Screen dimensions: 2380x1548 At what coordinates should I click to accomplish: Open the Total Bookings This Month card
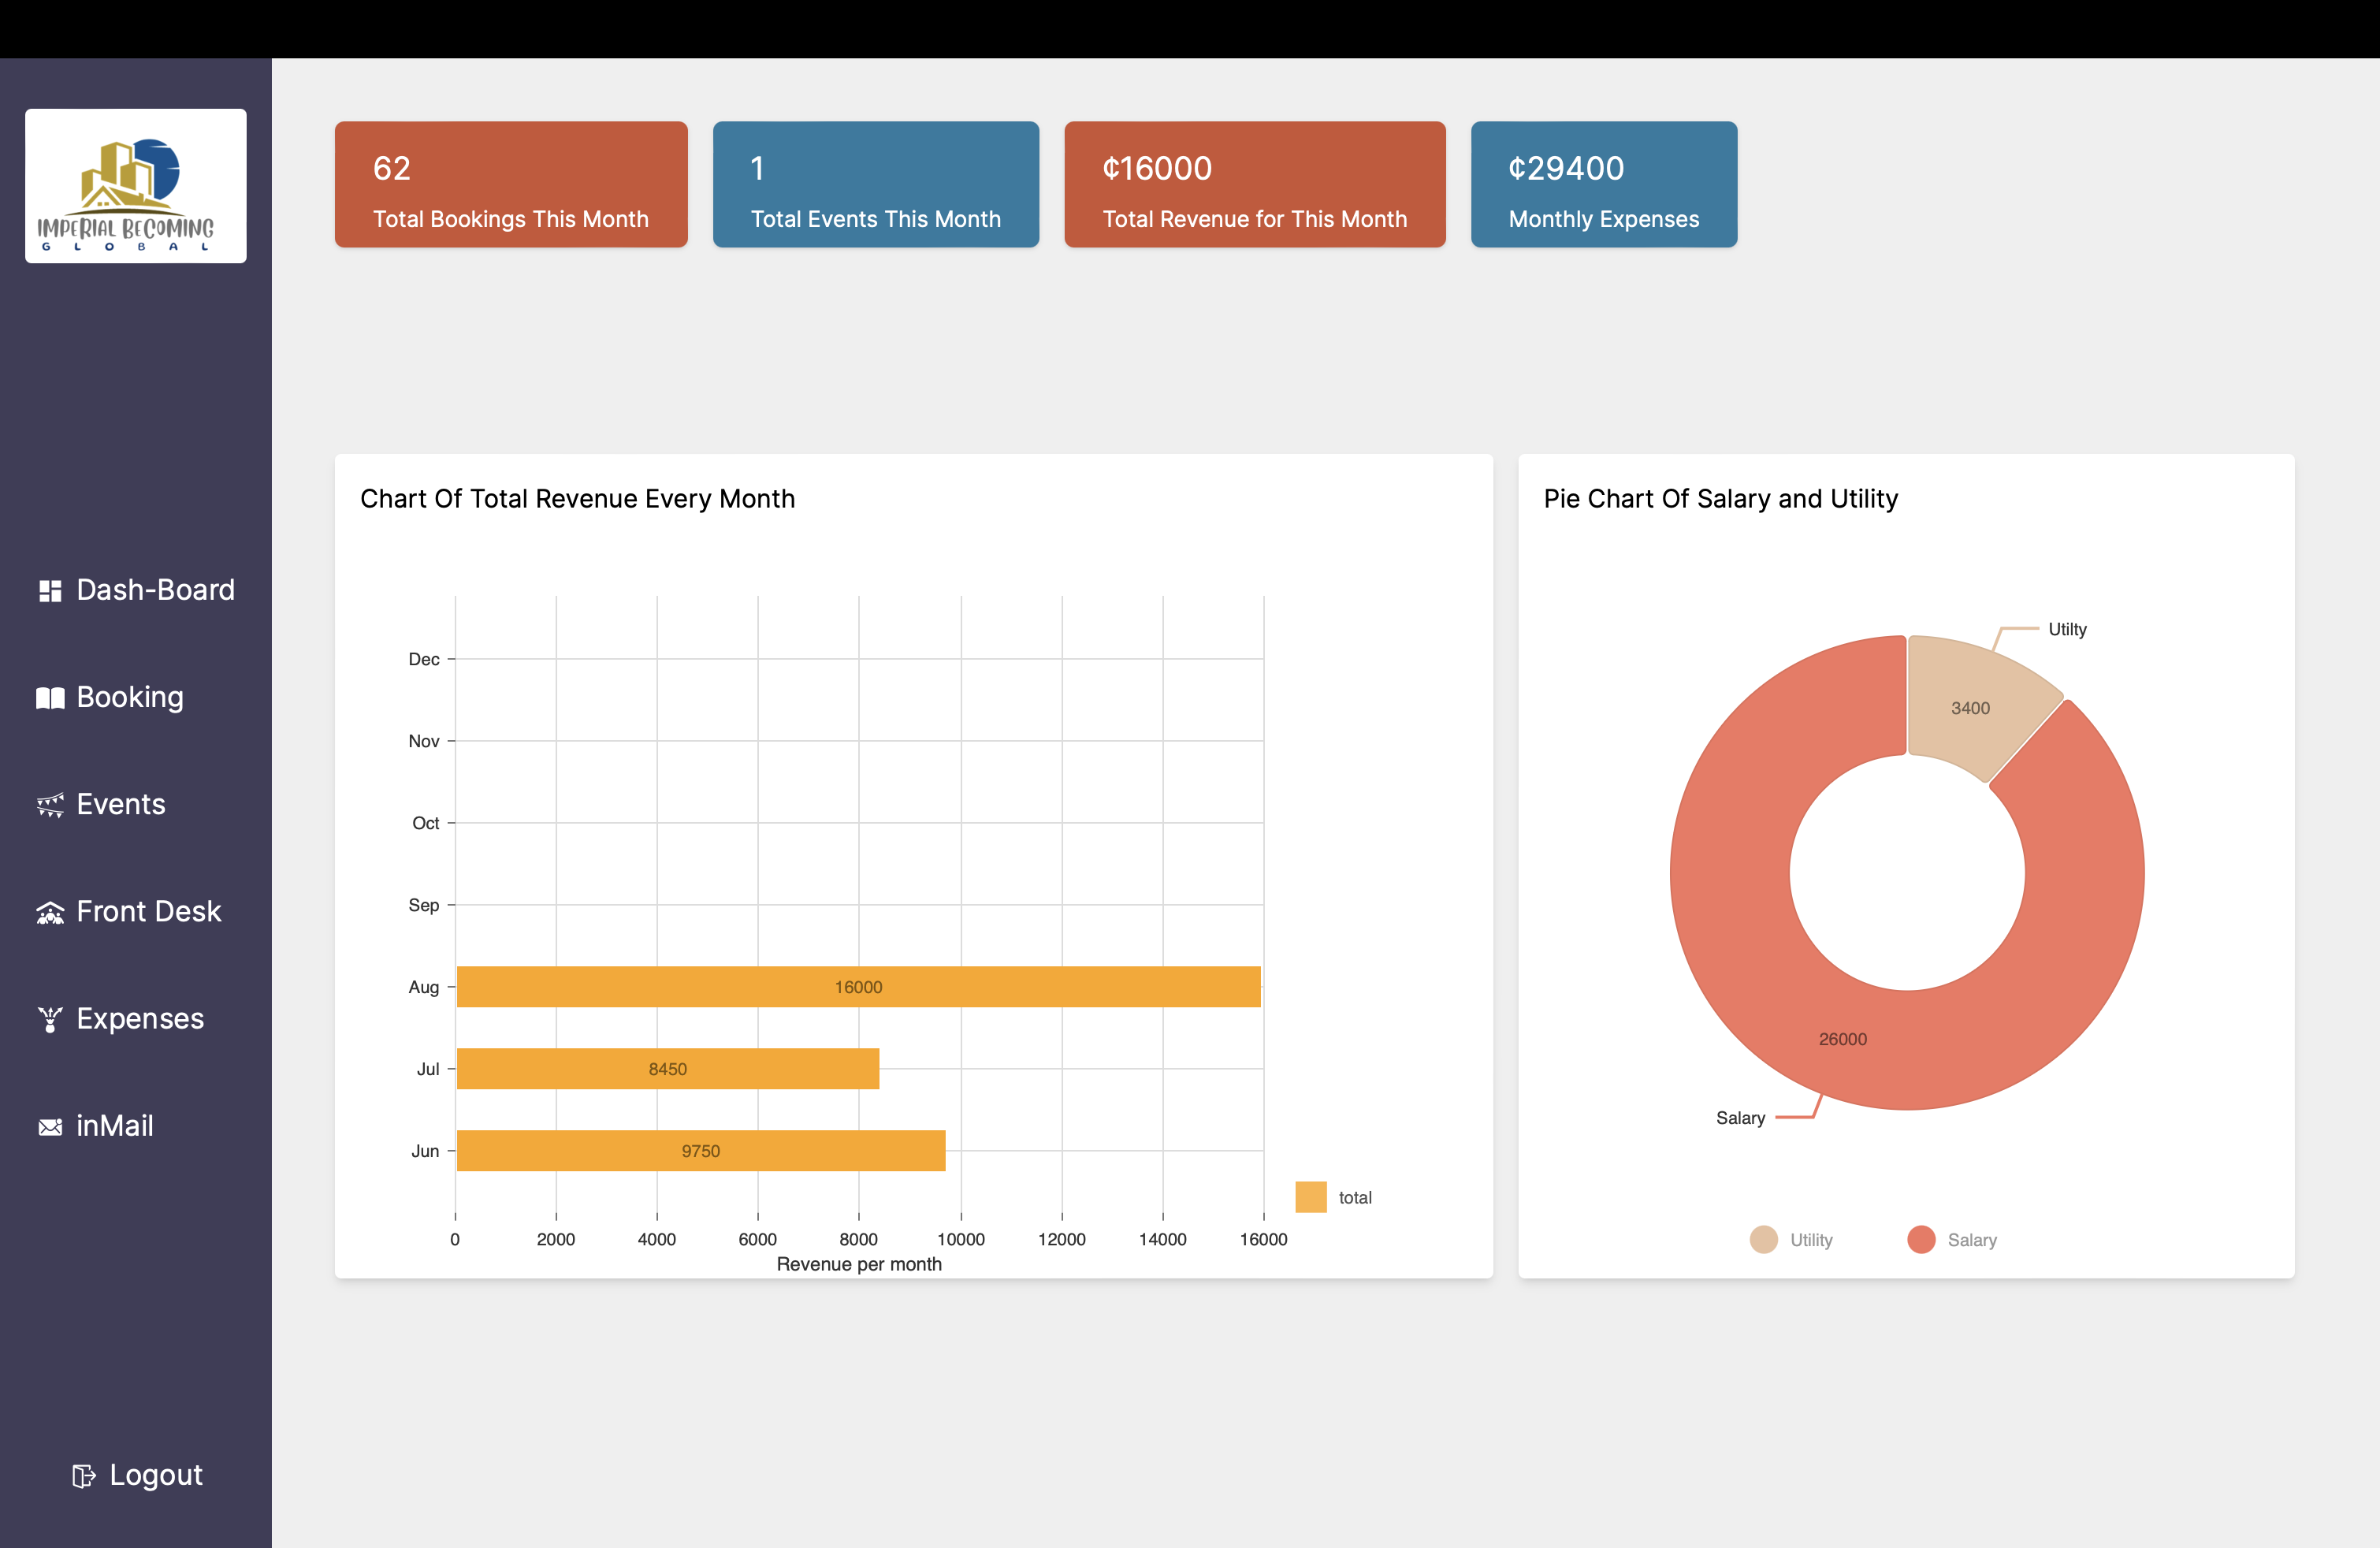[x=511, y=185]
